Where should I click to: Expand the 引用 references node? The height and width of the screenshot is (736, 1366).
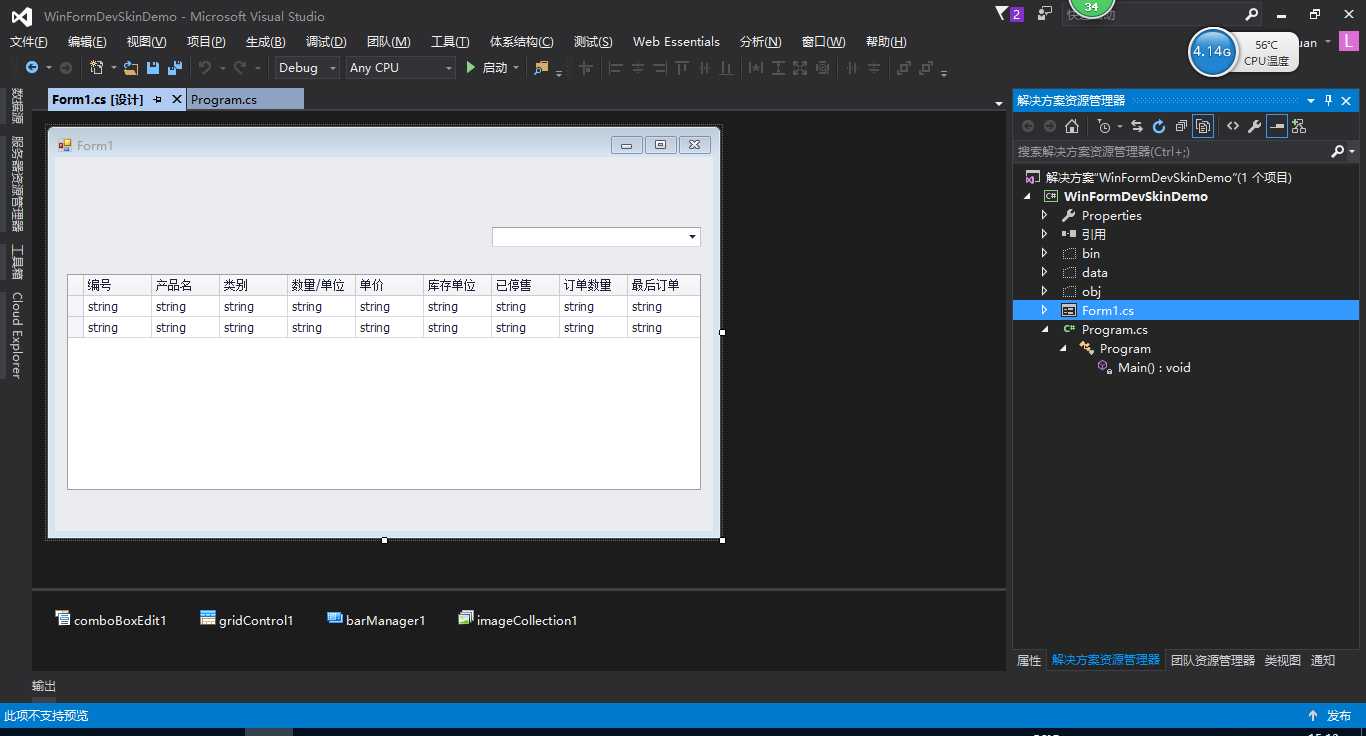(x=1045, y=234)
